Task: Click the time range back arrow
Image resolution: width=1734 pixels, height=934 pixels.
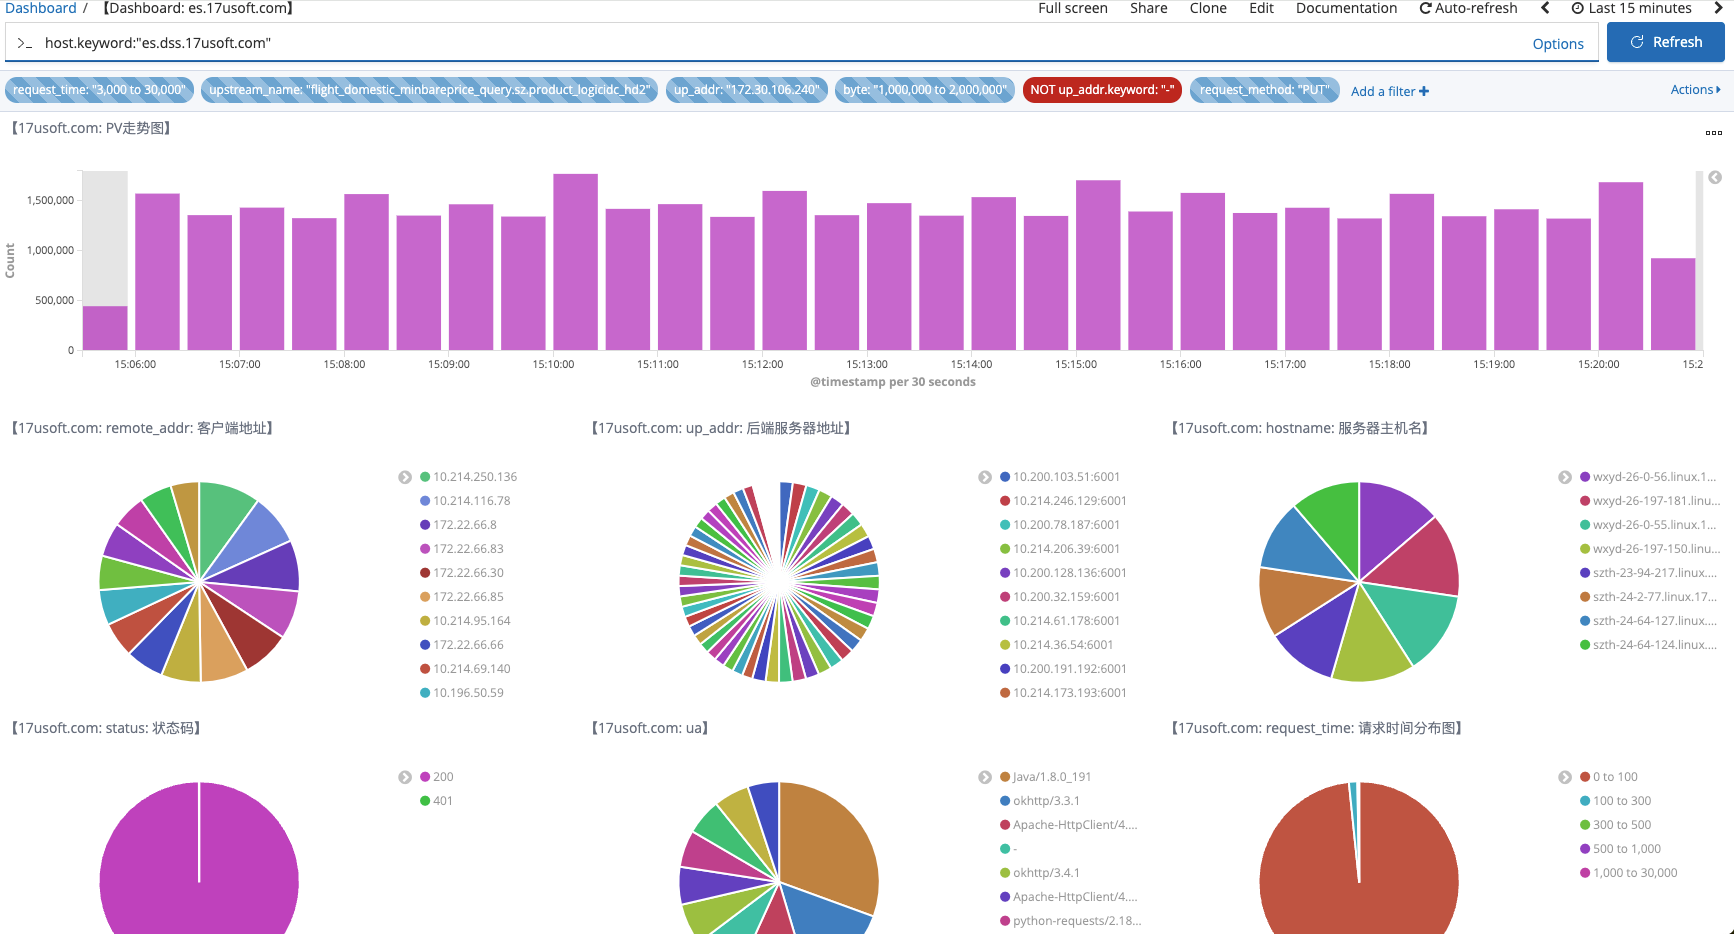Action: [1545, 8]
